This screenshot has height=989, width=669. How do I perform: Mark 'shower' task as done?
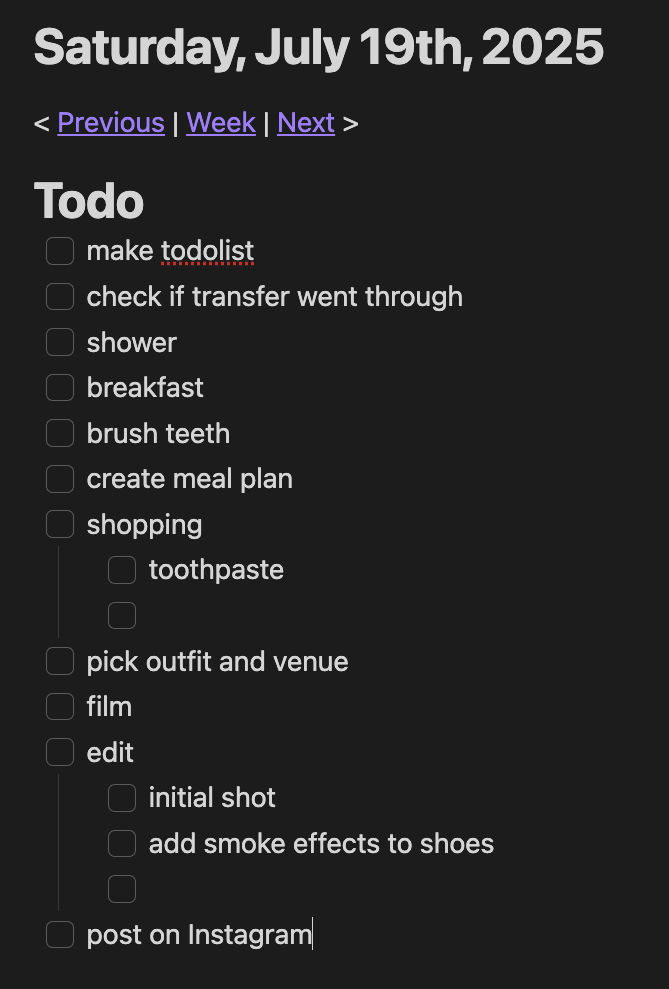pos(60,342)
